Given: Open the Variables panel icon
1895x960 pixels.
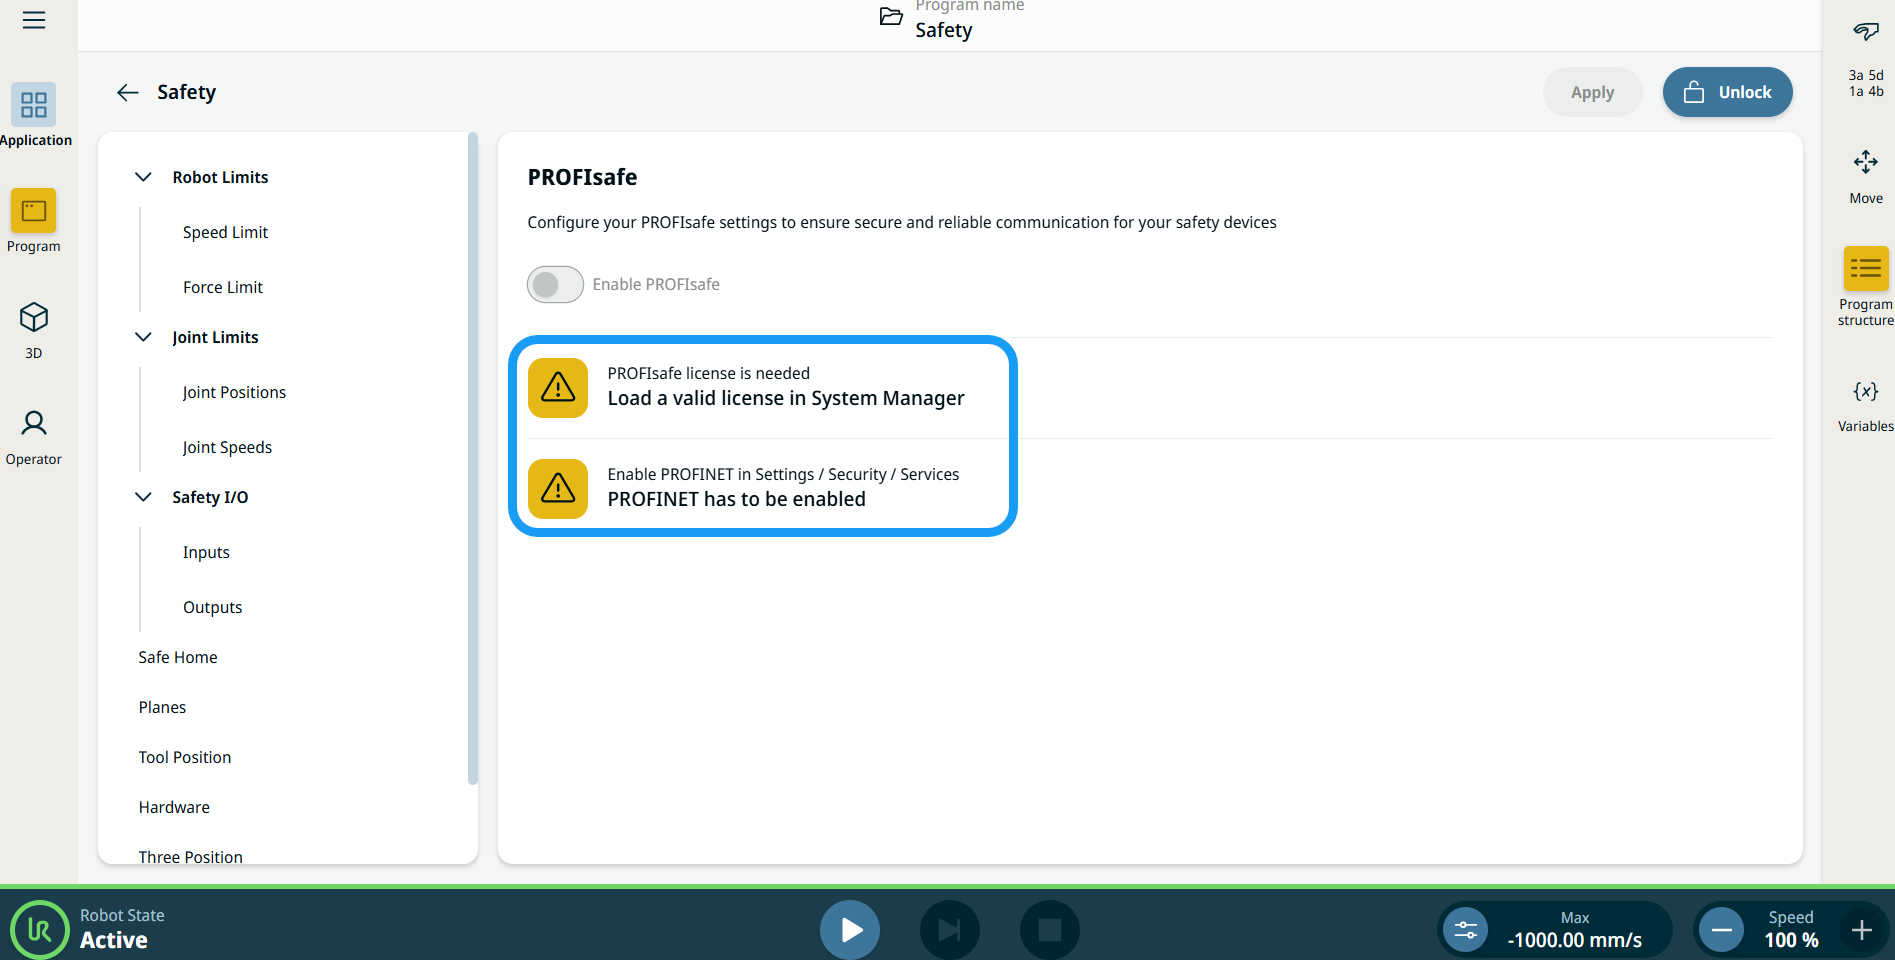Looking at the screenshot, I should (x=1865, y=392).
